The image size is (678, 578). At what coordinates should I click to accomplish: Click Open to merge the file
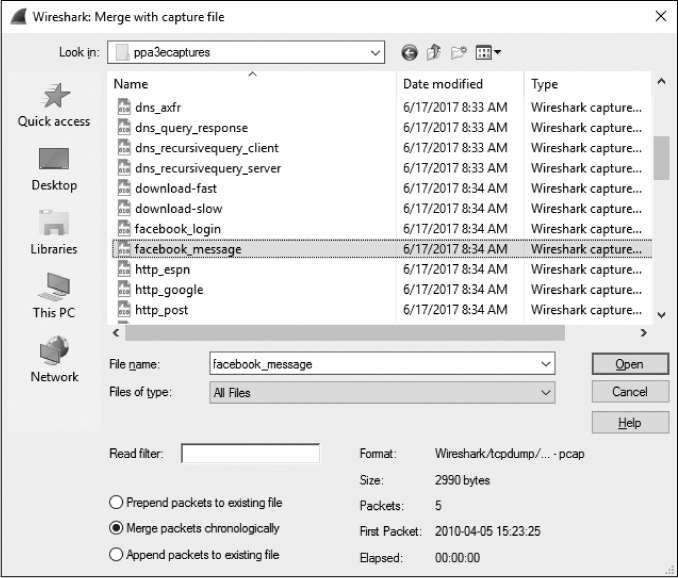click(x=630, y=364)
